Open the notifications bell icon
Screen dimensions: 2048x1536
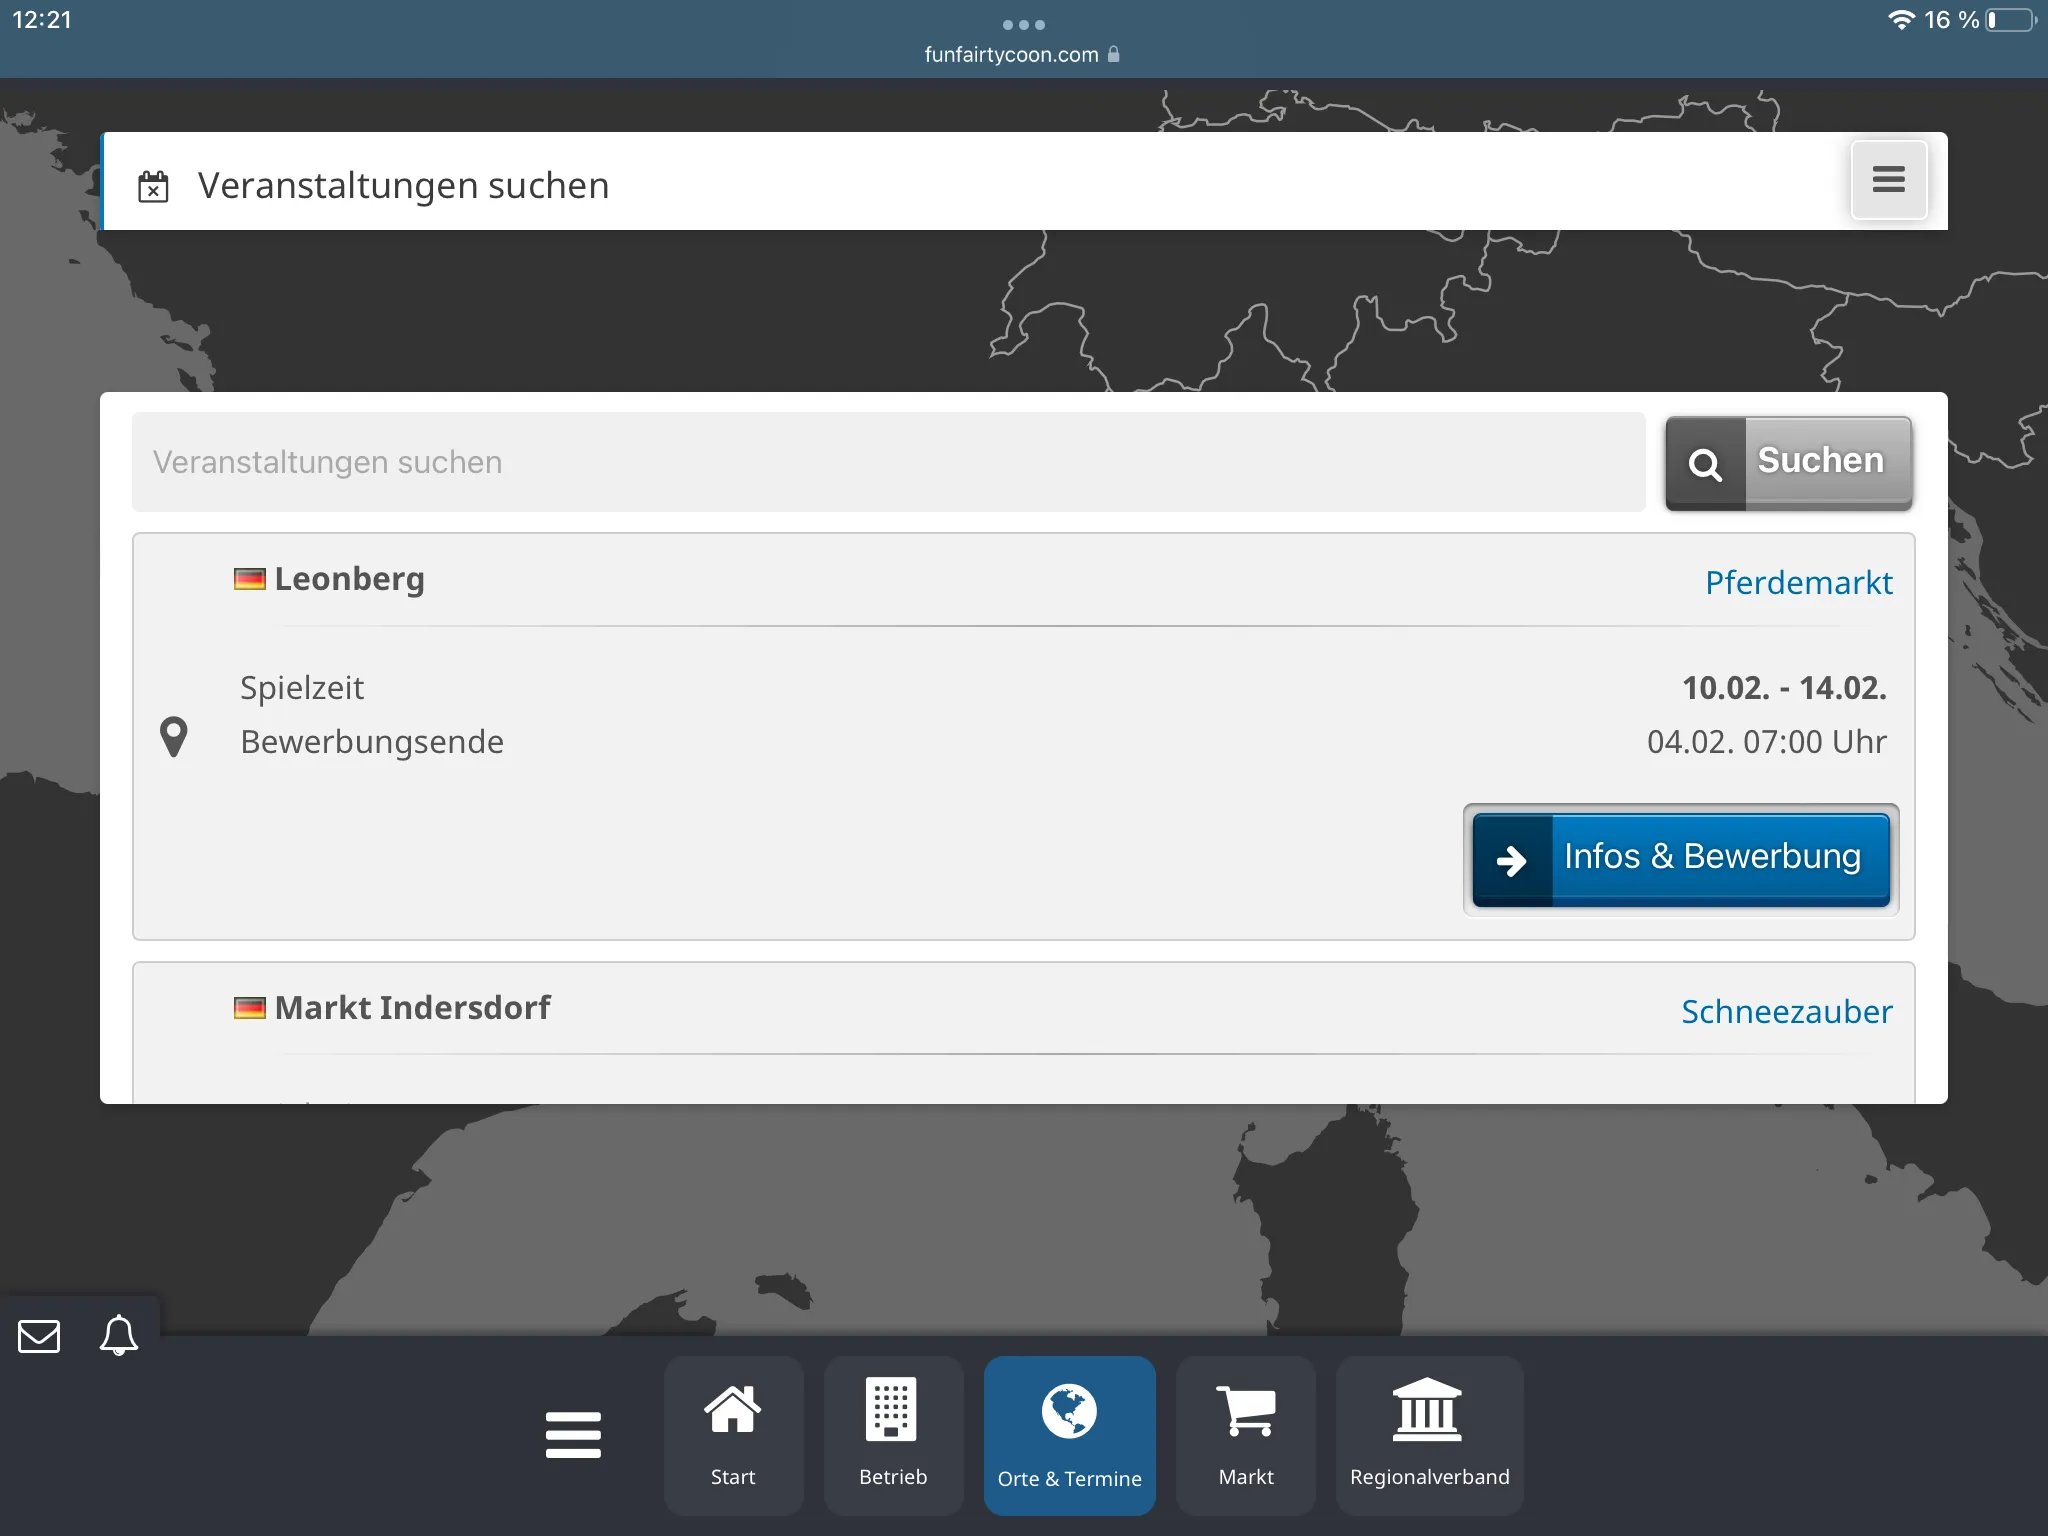(x=118, y=1336)
